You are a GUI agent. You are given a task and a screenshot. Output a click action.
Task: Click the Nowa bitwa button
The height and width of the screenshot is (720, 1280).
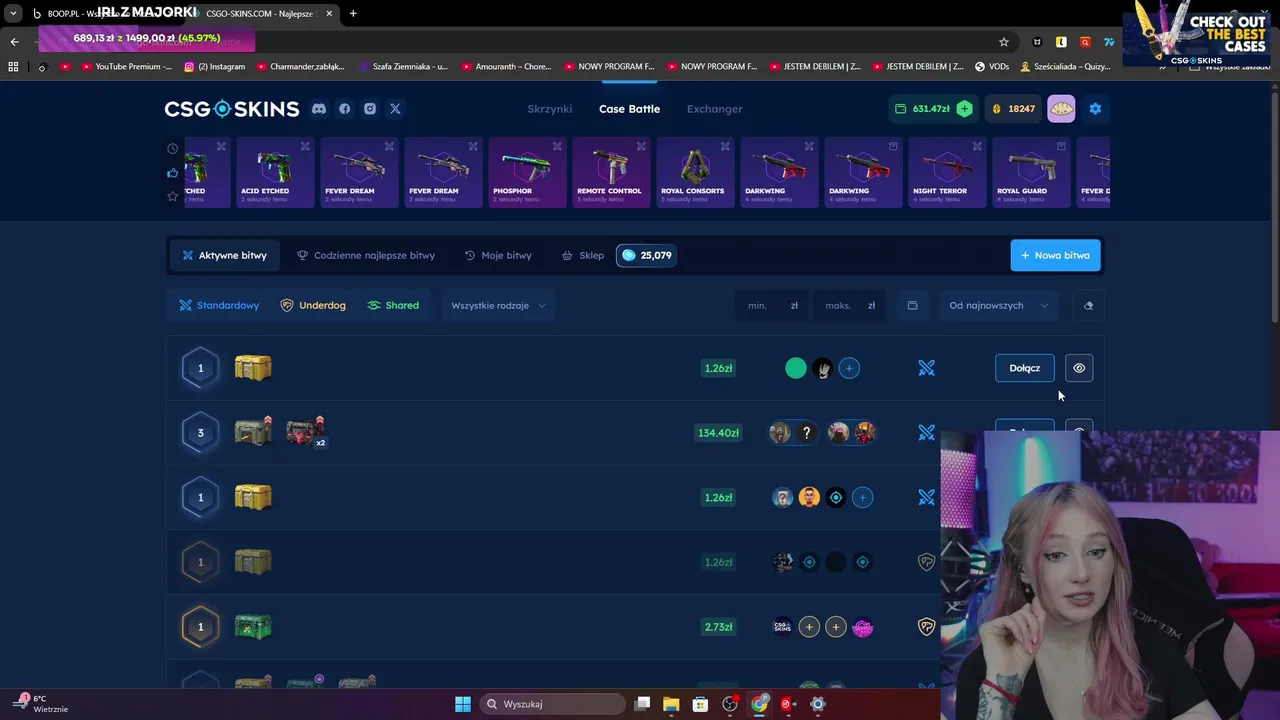[x=1055, y=255]
